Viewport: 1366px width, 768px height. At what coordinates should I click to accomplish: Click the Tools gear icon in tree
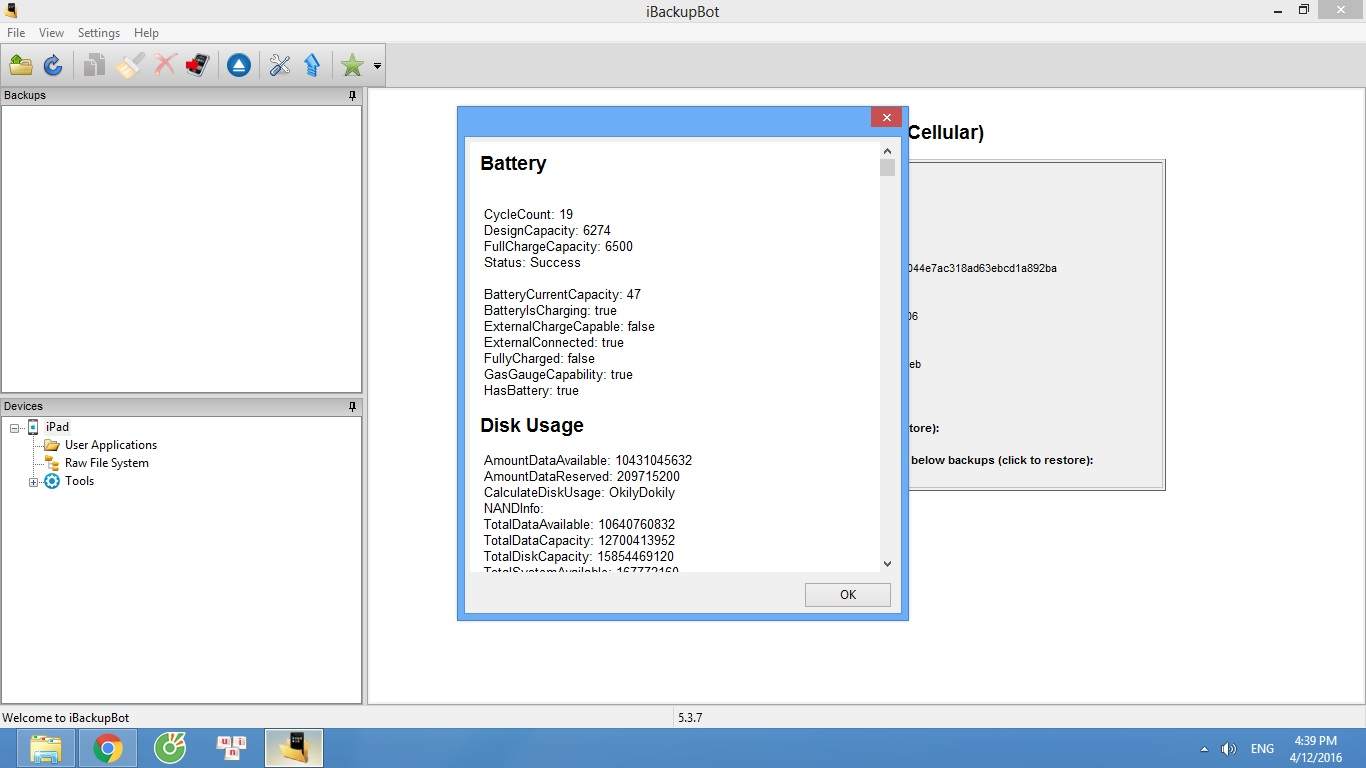(52, 481)
